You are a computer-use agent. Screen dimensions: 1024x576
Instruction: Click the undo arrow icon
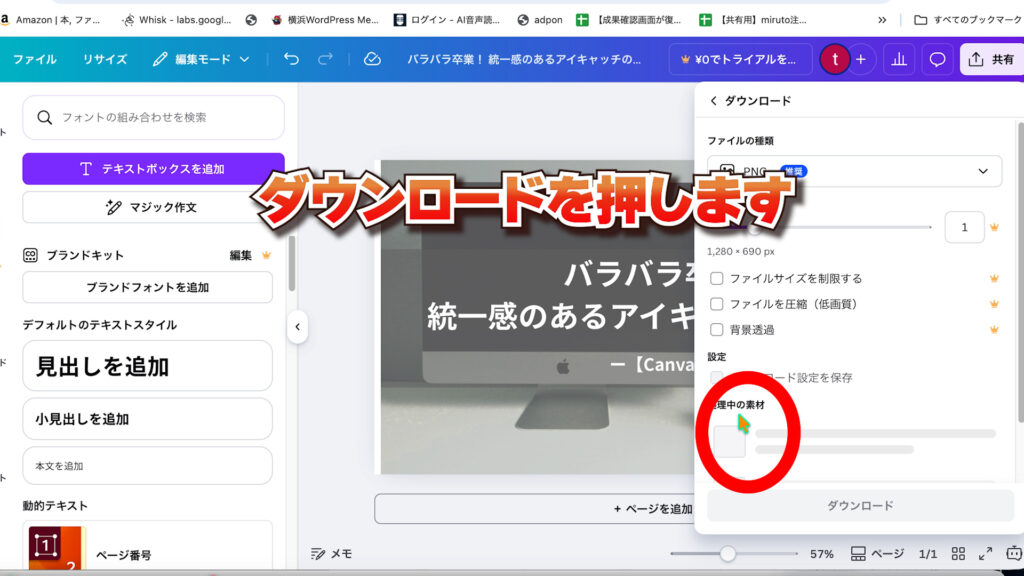[291, 59]
